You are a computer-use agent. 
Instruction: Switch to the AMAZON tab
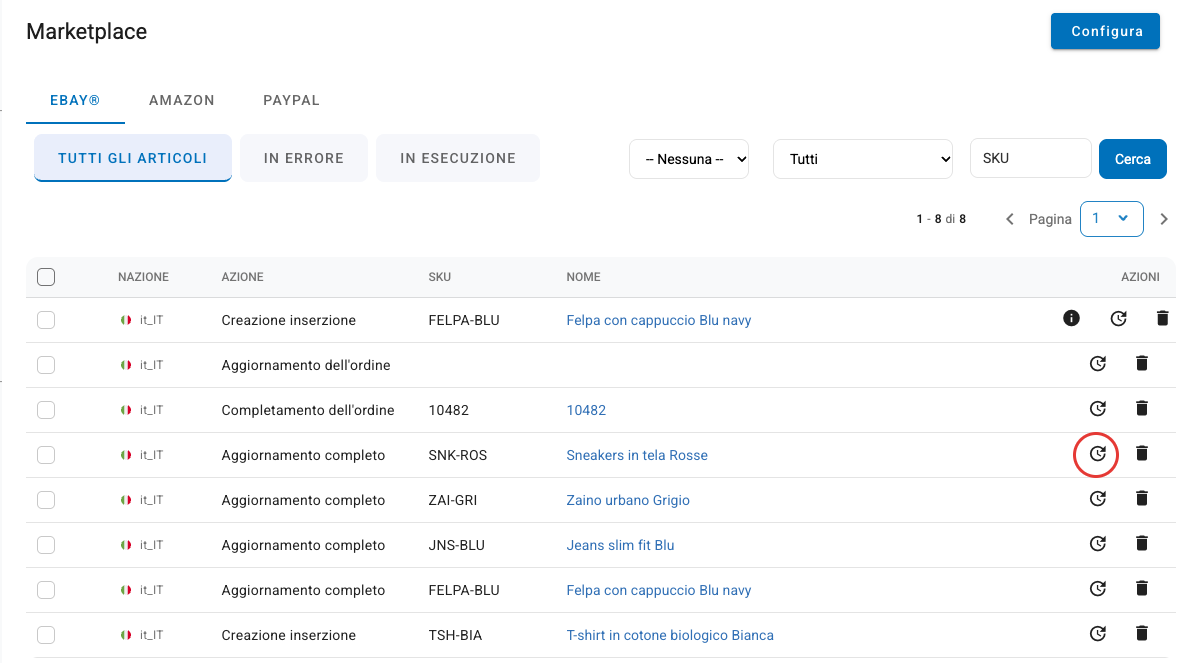click(x=182, y=100)
